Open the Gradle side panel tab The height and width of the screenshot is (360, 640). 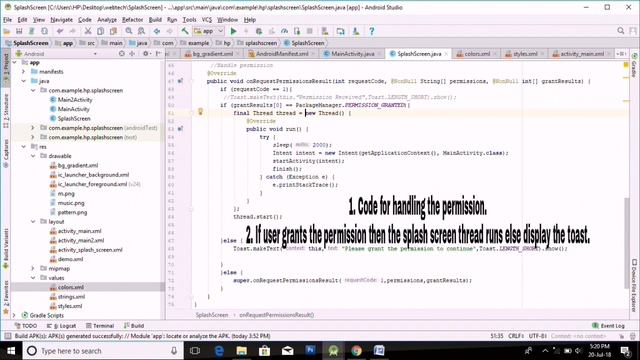coord(634,65)
